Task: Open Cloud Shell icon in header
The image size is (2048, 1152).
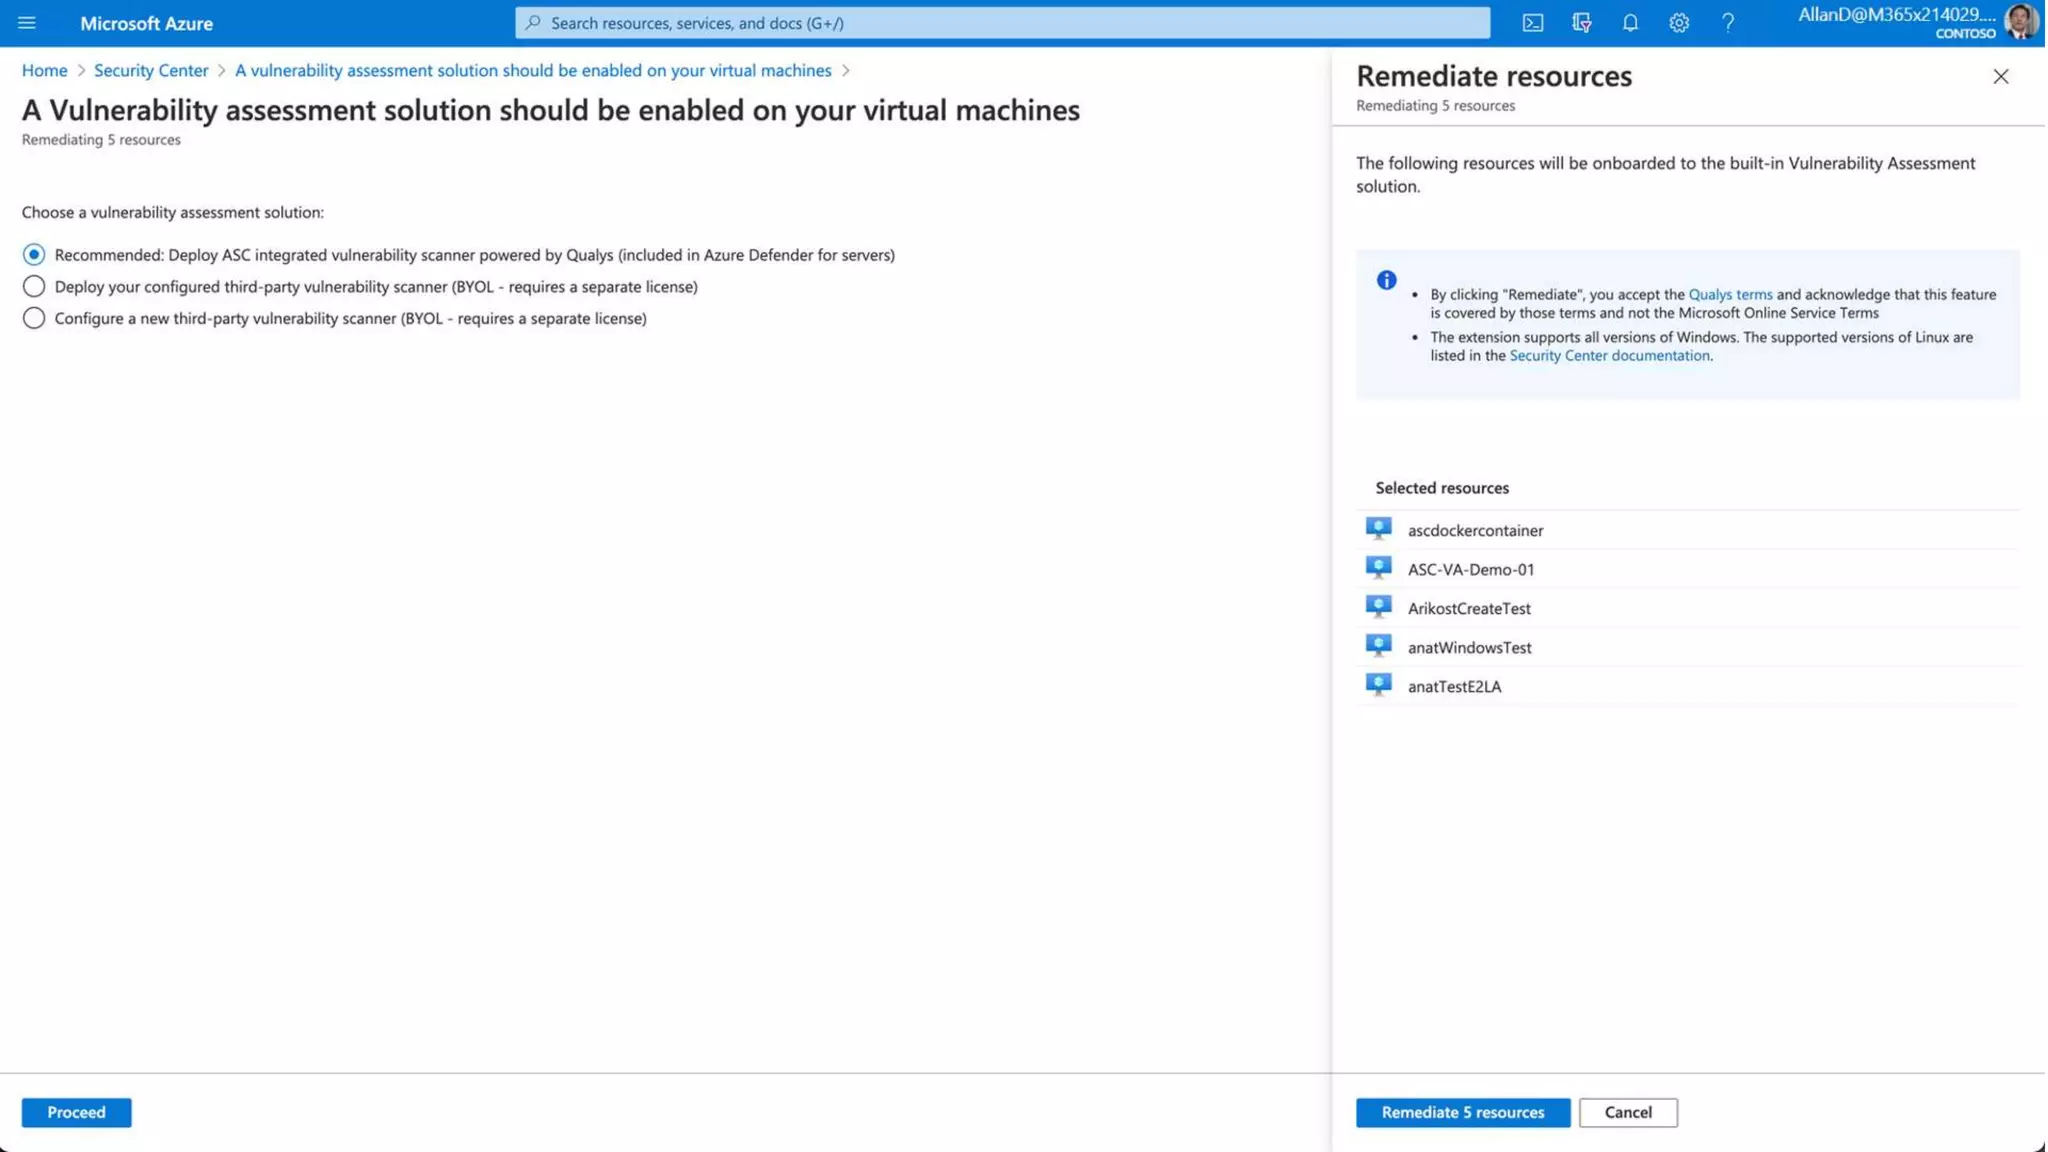Action: [1533, 23]
